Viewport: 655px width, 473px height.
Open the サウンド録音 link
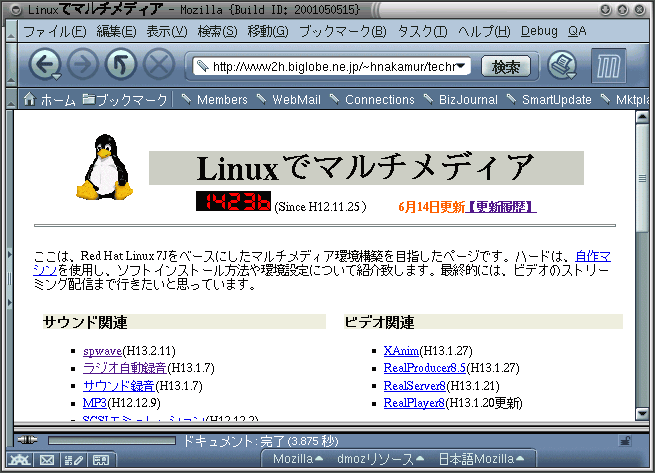pyautogui.click(x=119, y=385)
